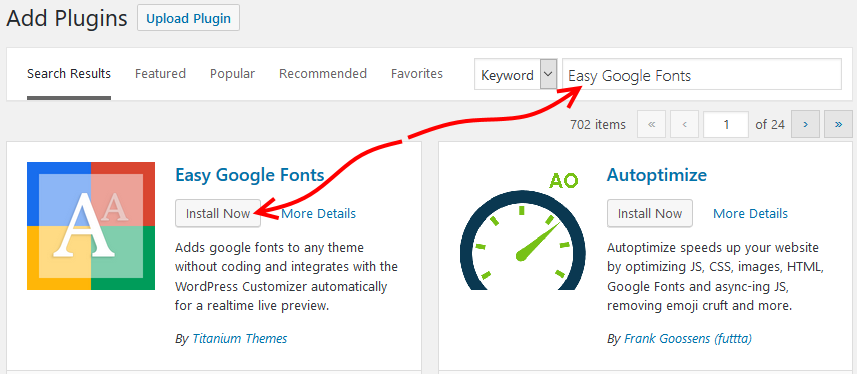Visit the Frank Goossens (futtta) author link
This screenshot has width=857, height=374.
[688, 338]
